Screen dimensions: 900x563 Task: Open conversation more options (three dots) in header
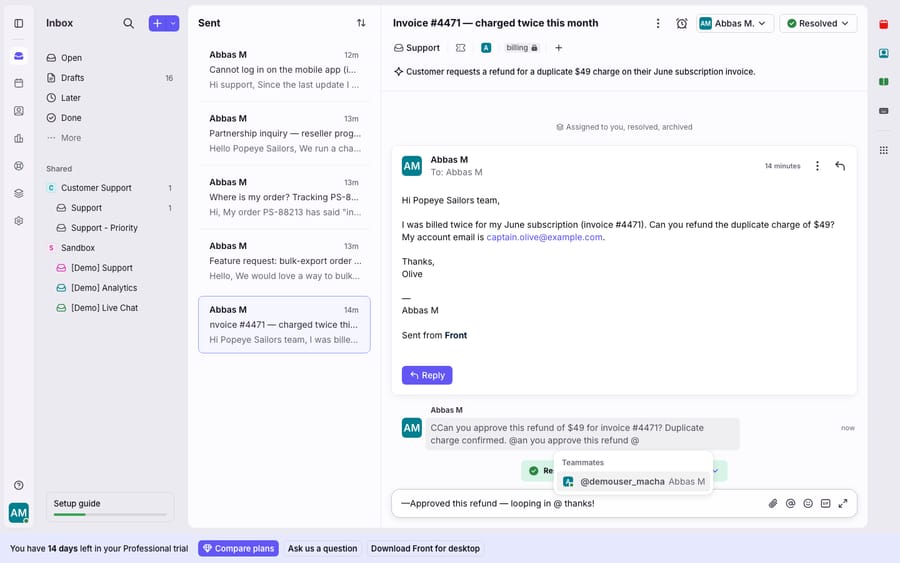(658, 24)
